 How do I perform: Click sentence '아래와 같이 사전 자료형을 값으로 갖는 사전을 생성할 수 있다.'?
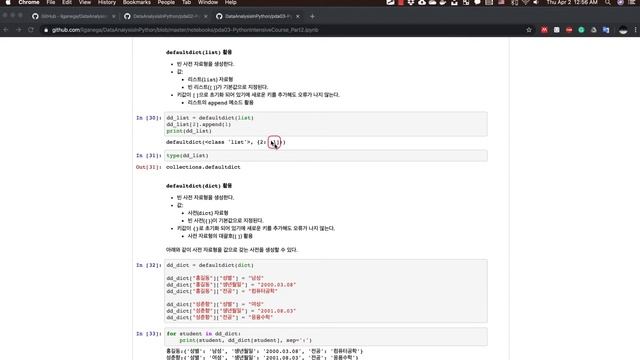click(x=231, y=250)
